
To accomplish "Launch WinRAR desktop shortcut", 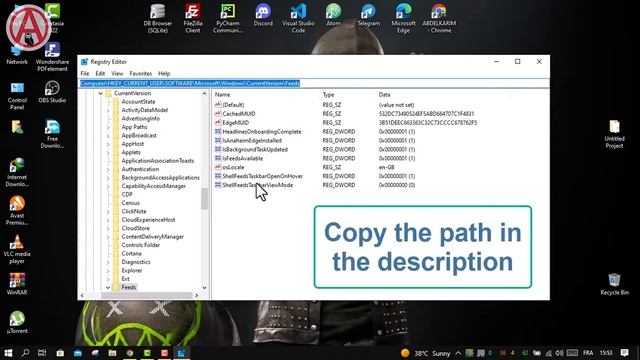I will pyautogui.click(x=17, y=284).
